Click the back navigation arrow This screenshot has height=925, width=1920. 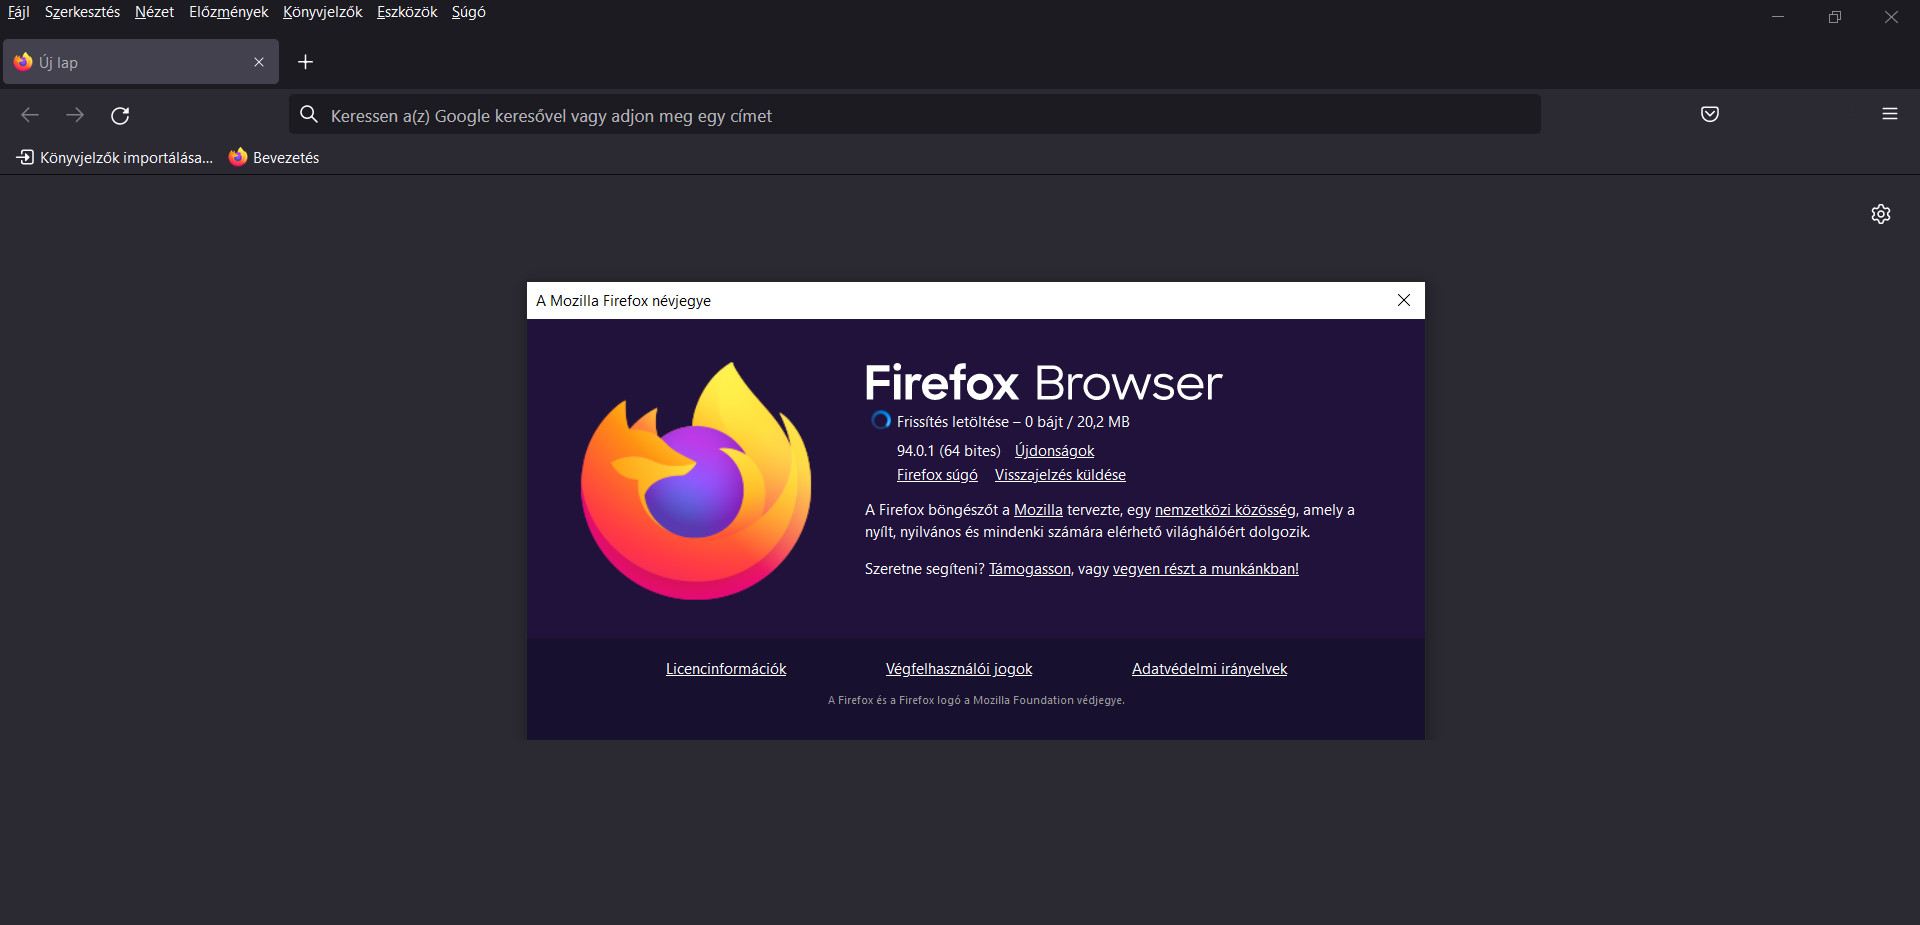(30, 115)
